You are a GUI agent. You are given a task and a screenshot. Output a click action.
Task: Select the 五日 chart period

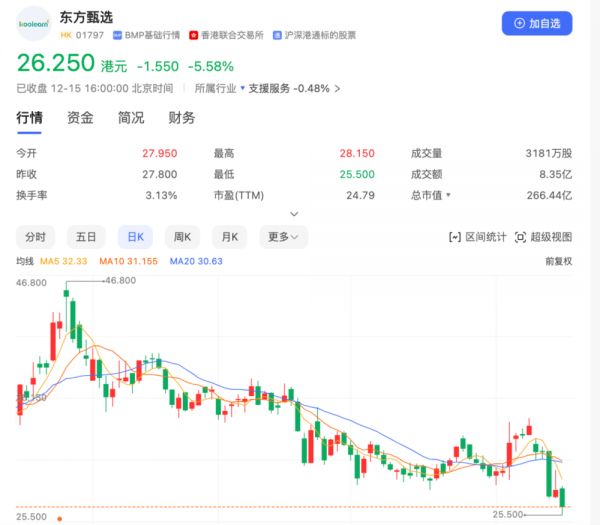86,237
